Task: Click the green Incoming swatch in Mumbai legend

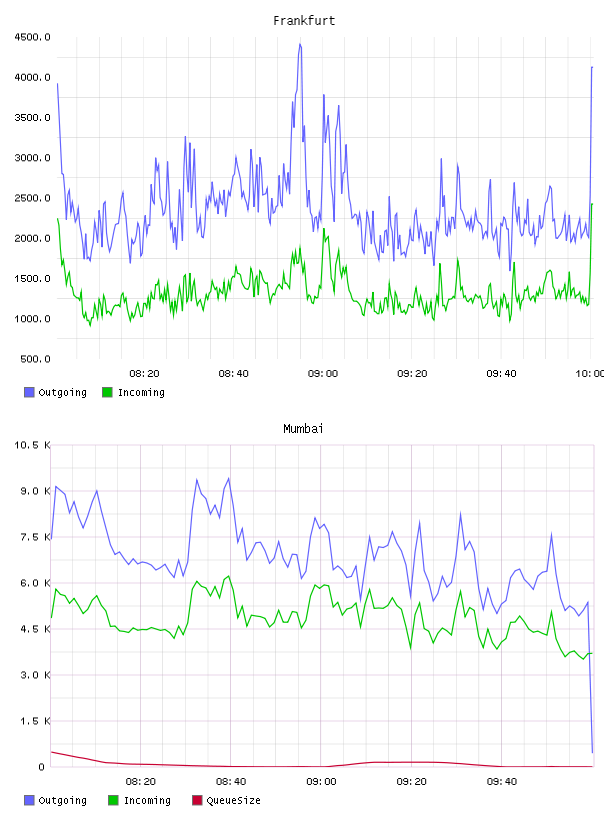Action: (113, 800)
